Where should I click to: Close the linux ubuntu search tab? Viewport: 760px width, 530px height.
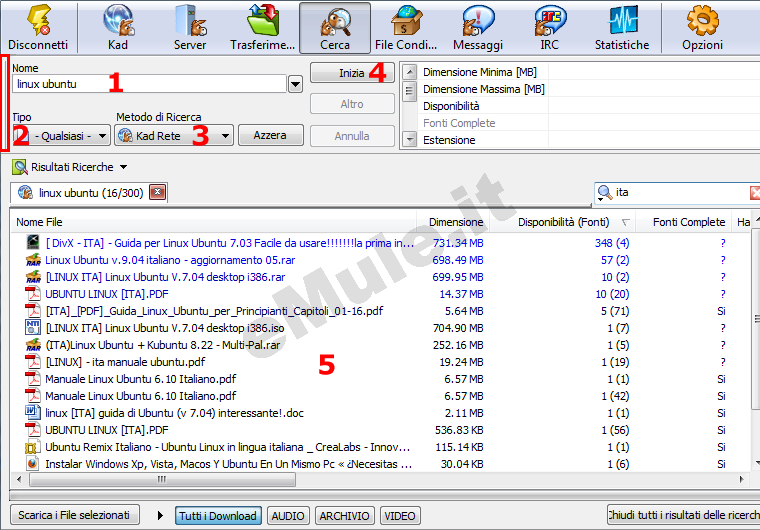coord(158,192)
